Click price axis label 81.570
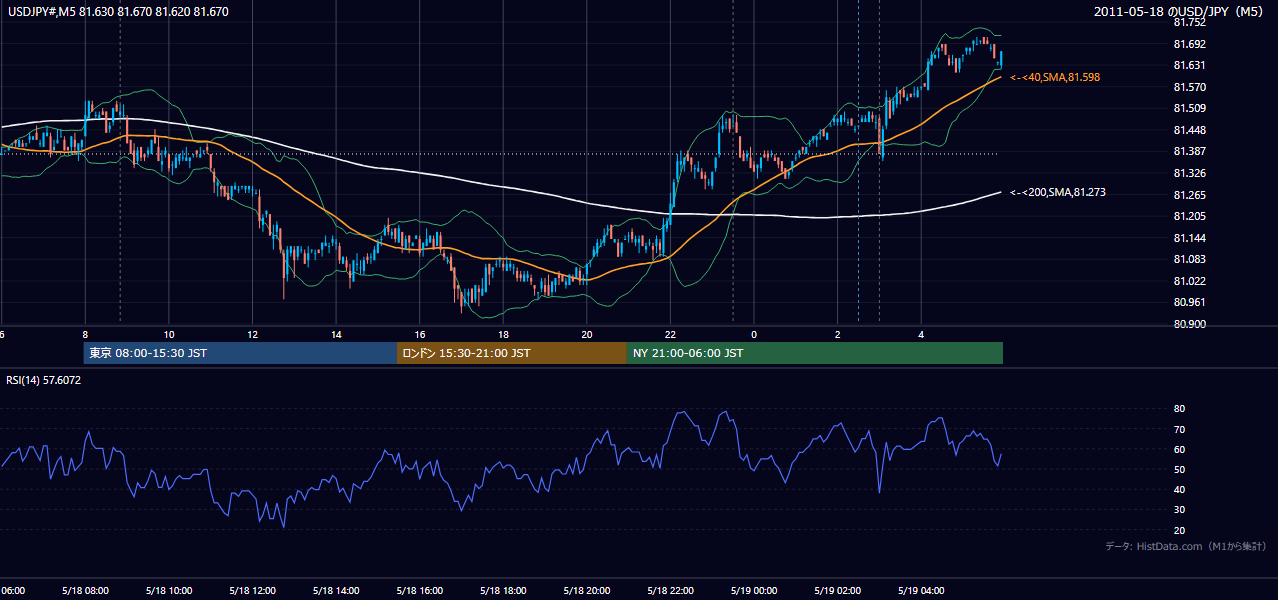 tap(1188, 87)
